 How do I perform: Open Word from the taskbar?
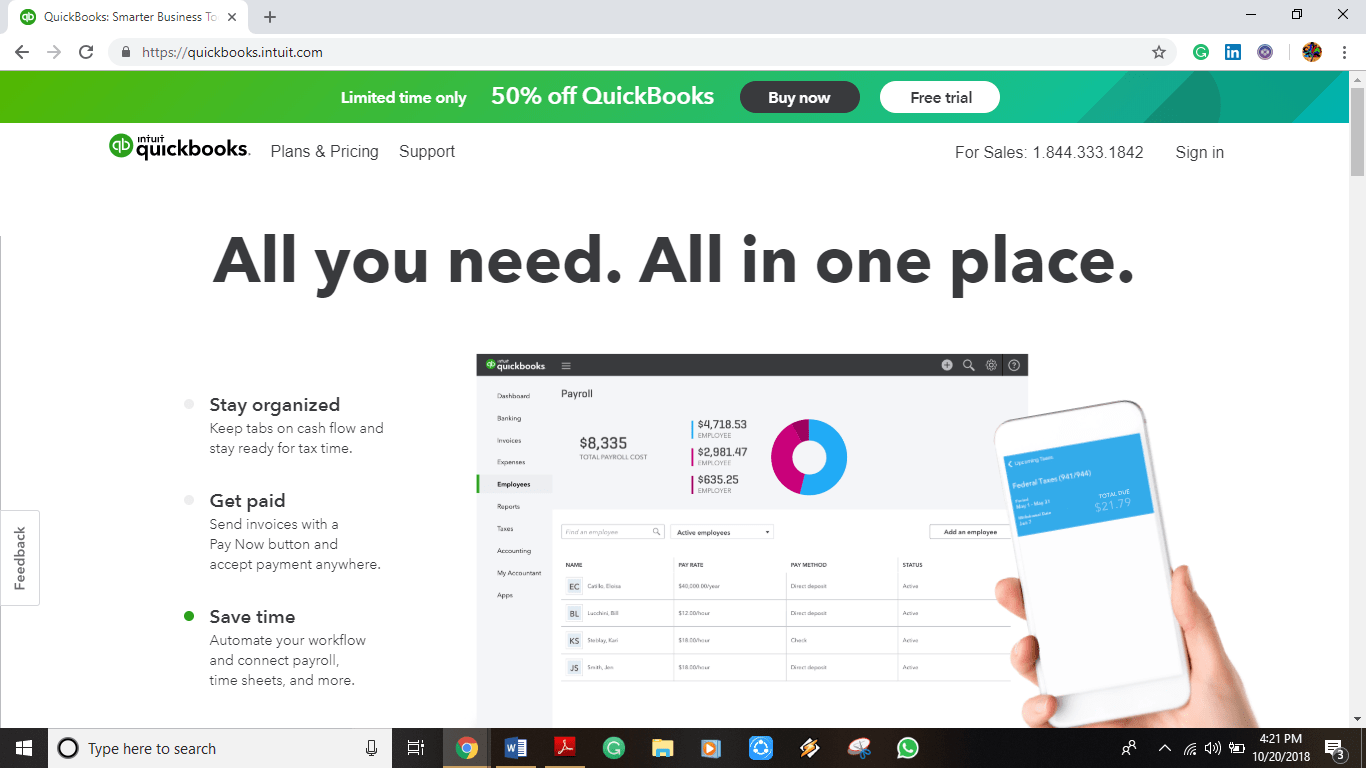[x=516, y=748]
